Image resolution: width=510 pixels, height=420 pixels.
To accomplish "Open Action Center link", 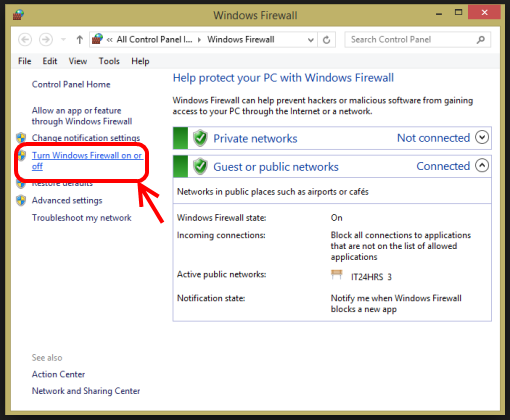I will tap(58, 374).
